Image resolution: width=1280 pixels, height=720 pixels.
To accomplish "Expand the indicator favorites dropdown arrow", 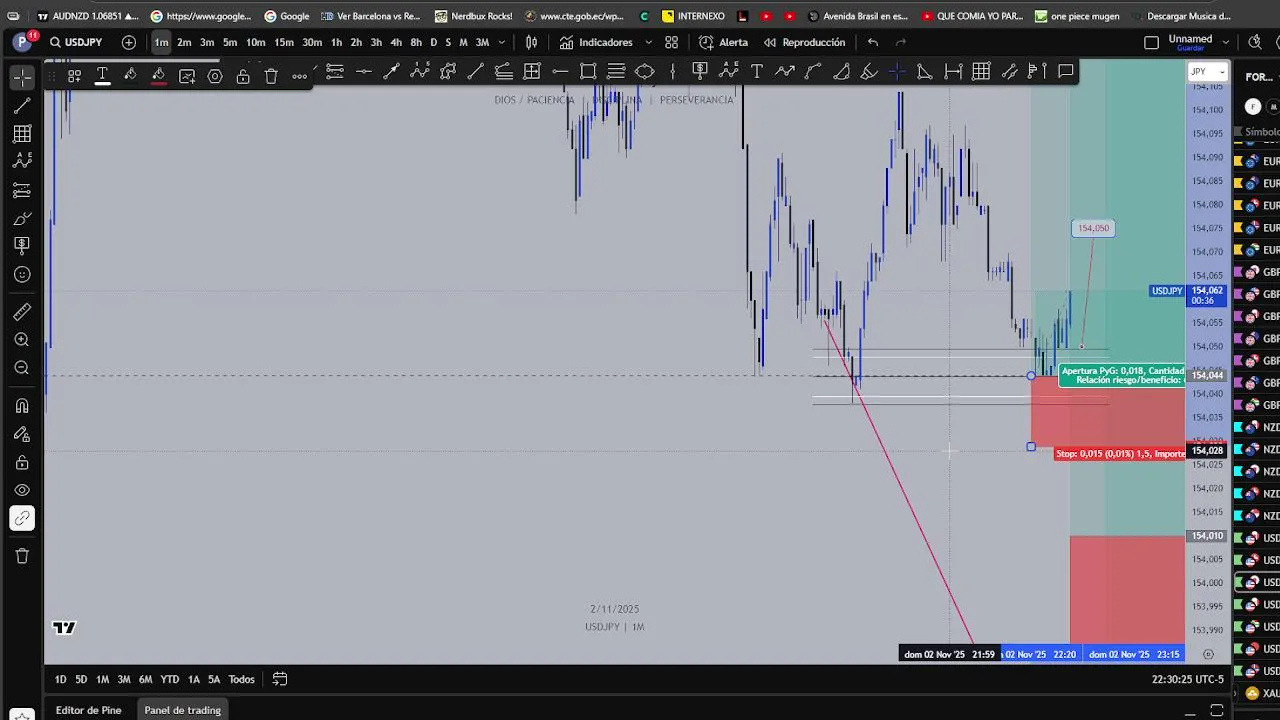I will 648,42.
